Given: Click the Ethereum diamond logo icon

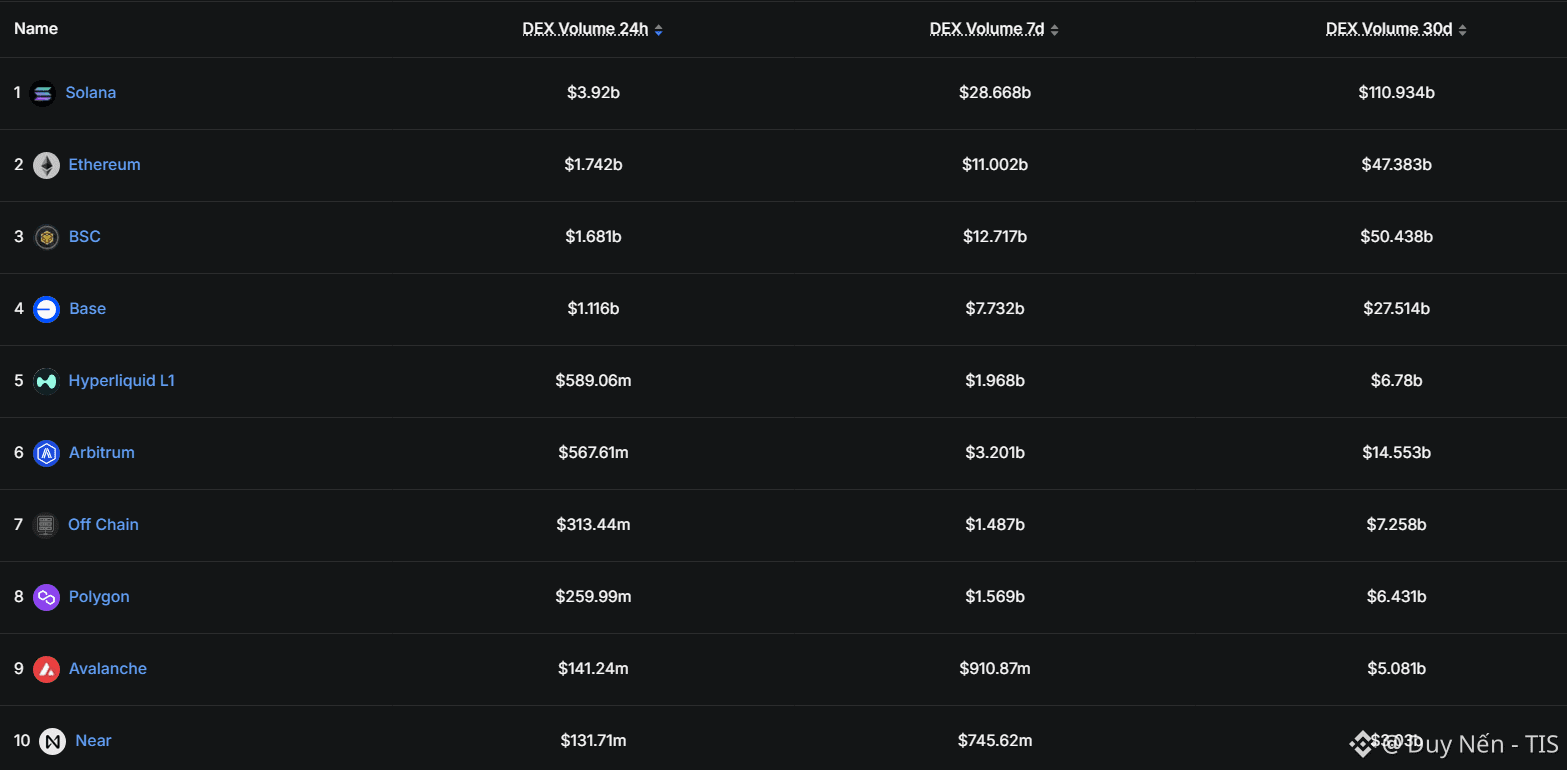Looking at the screenshot, I should click(x=46, y=165).
